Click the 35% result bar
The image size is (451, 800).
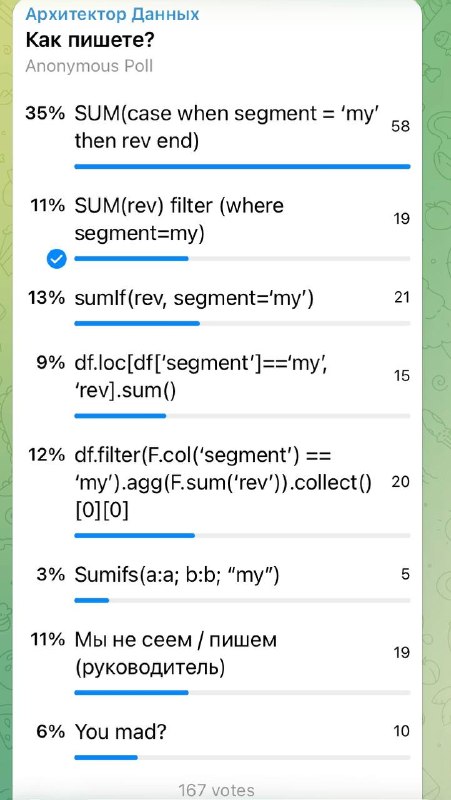pyautogui.click(x=242, y=166)
